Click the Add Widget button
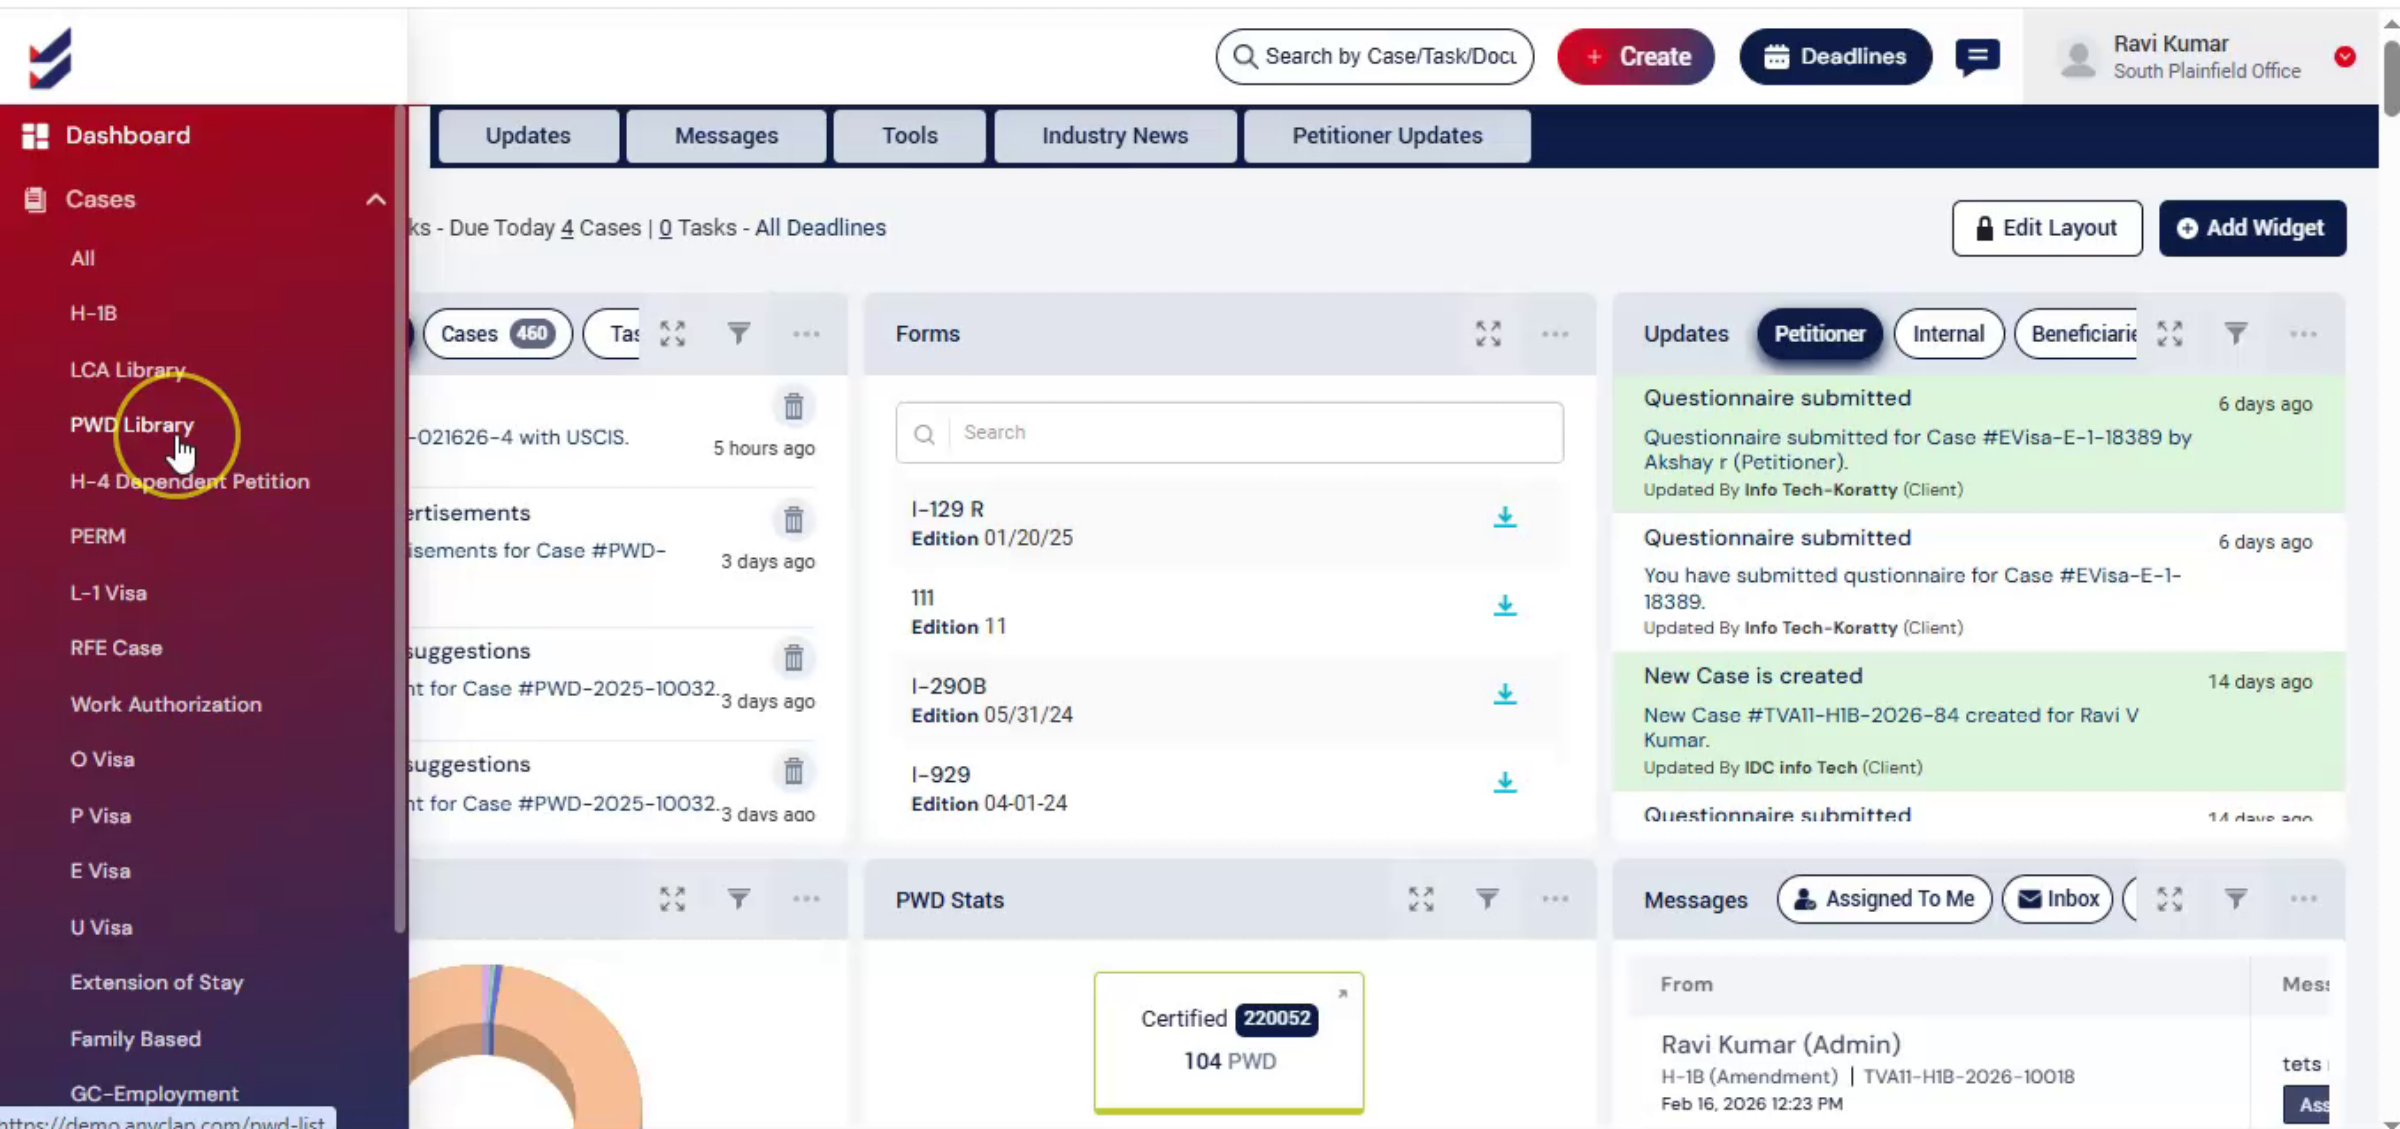The image size is (2400, 1129). pos(2252,228)
